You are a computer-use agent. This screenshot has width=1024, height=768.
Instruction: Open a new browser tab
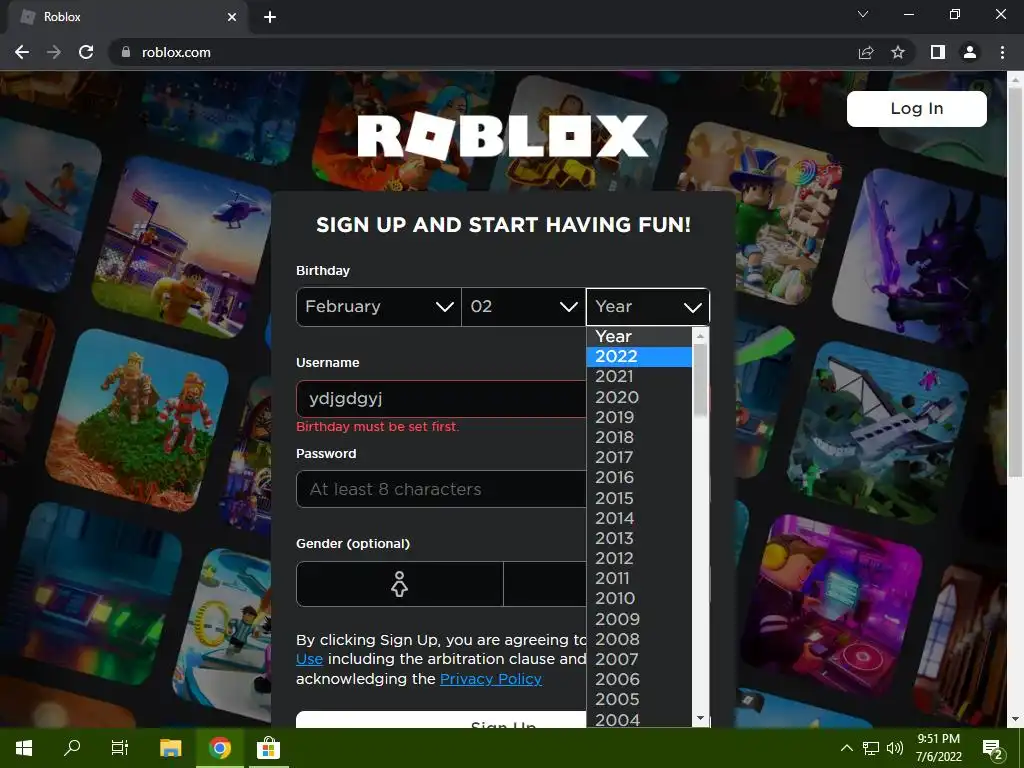[270, 17]
